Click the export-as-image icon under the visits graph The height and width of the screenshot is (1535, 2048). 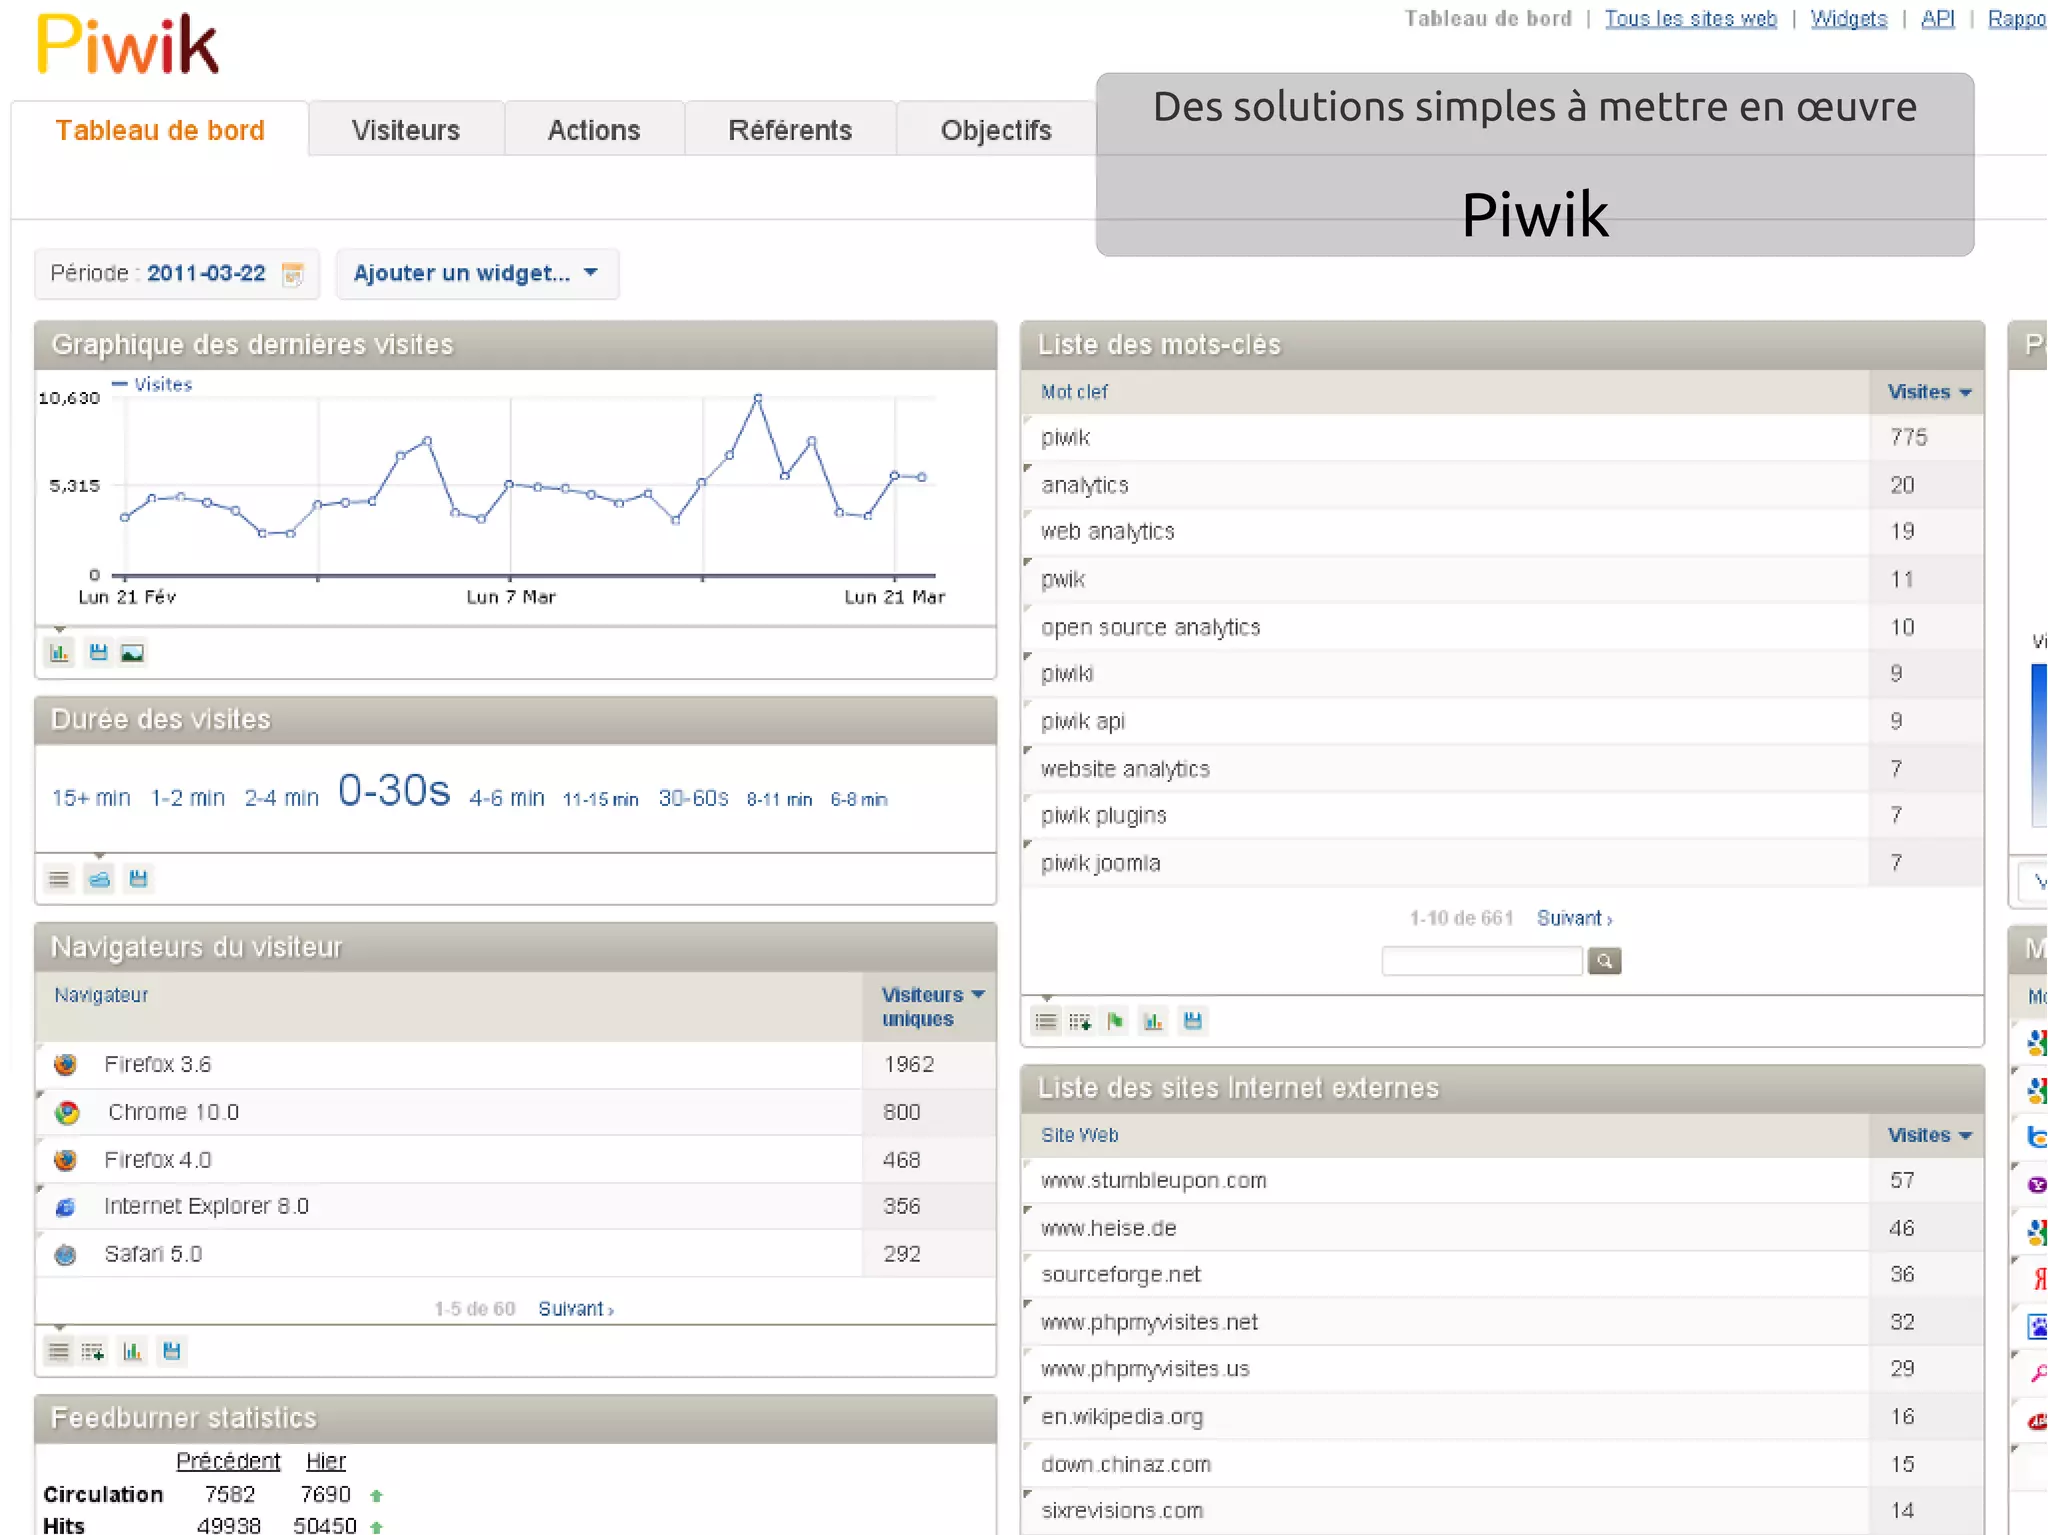132,653
